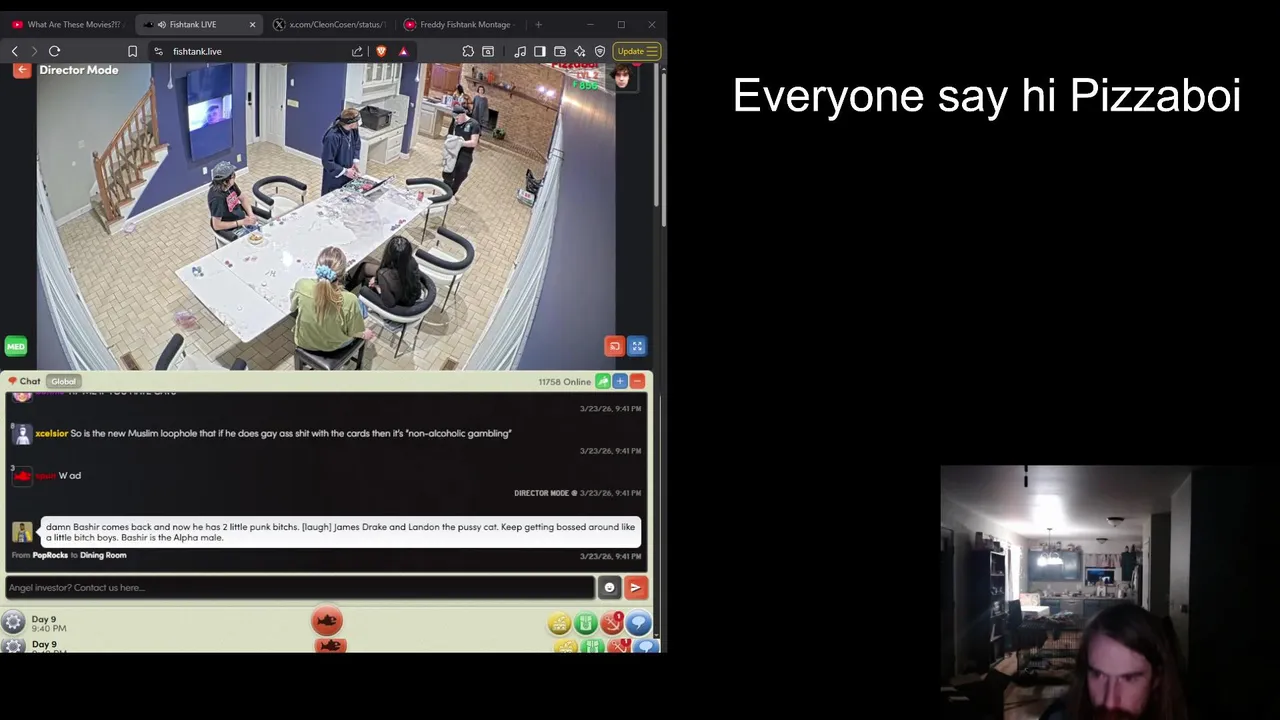Open Leo AI sparkle icon

click(580, 51)
